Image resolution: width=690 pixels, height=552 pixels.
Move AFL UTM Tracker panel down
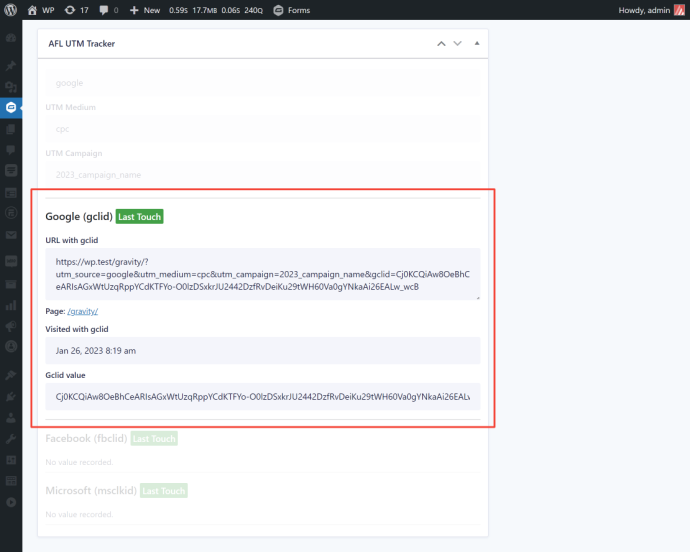[458, 44]
